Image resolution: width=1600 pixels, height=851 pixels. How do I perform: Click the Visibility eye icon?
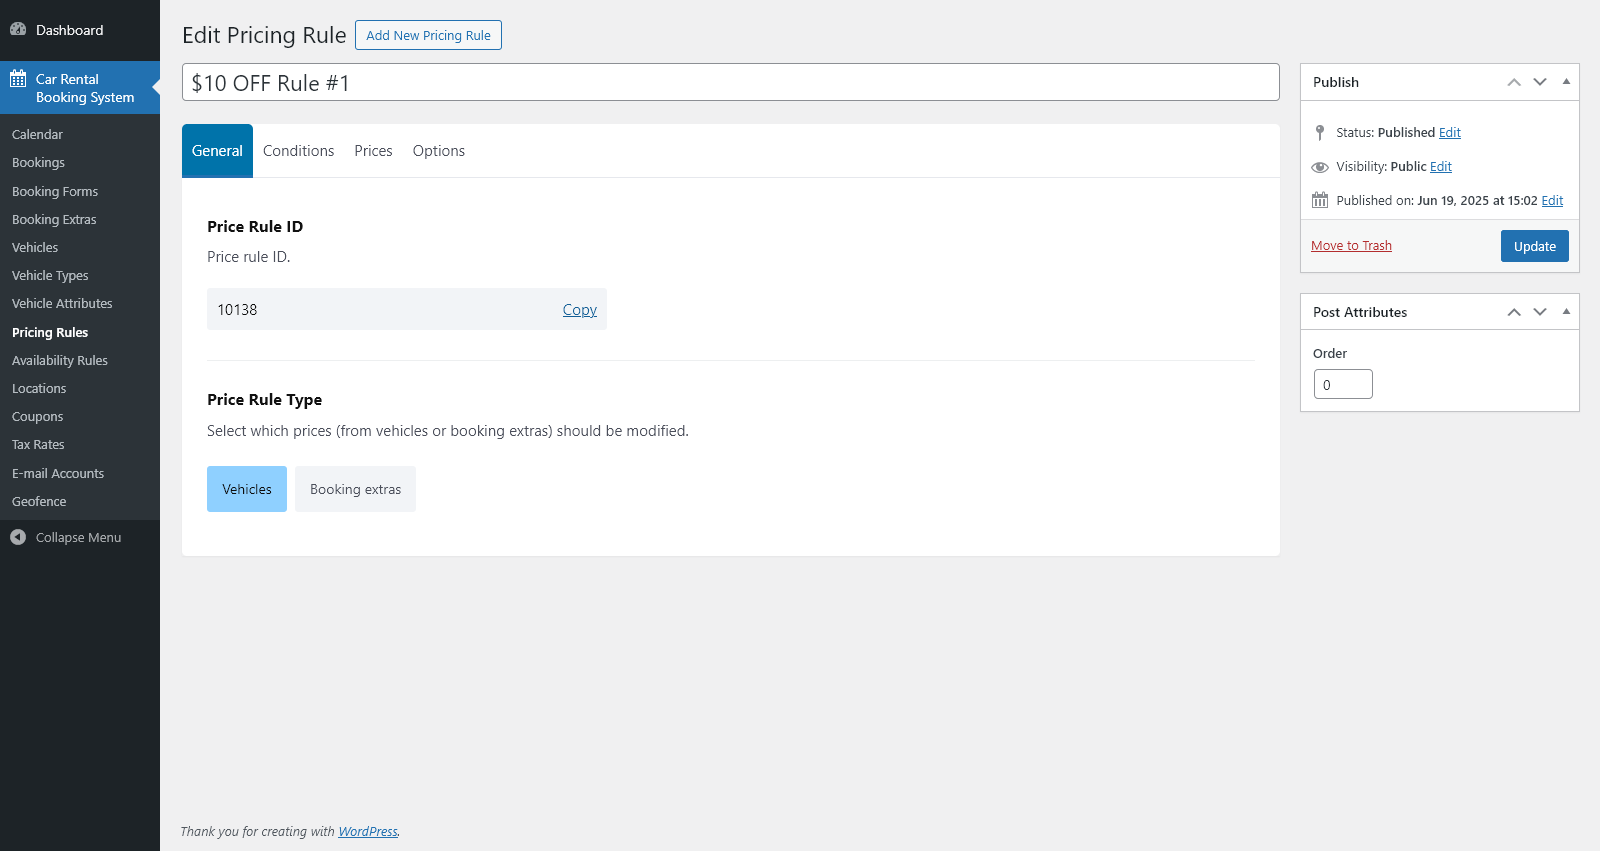click(1320, 167)
